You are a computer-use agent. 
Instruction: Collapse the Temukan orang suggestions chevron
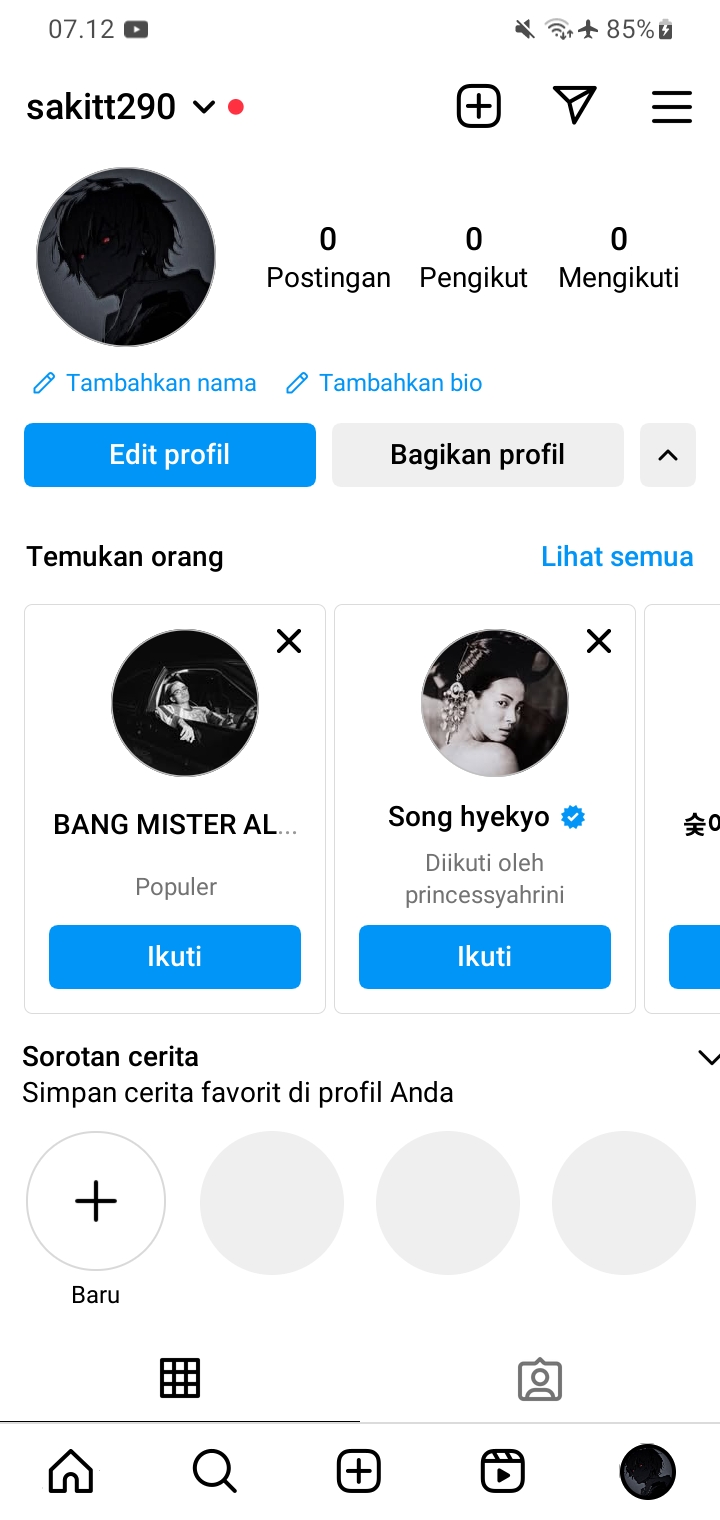click(667, 455)
